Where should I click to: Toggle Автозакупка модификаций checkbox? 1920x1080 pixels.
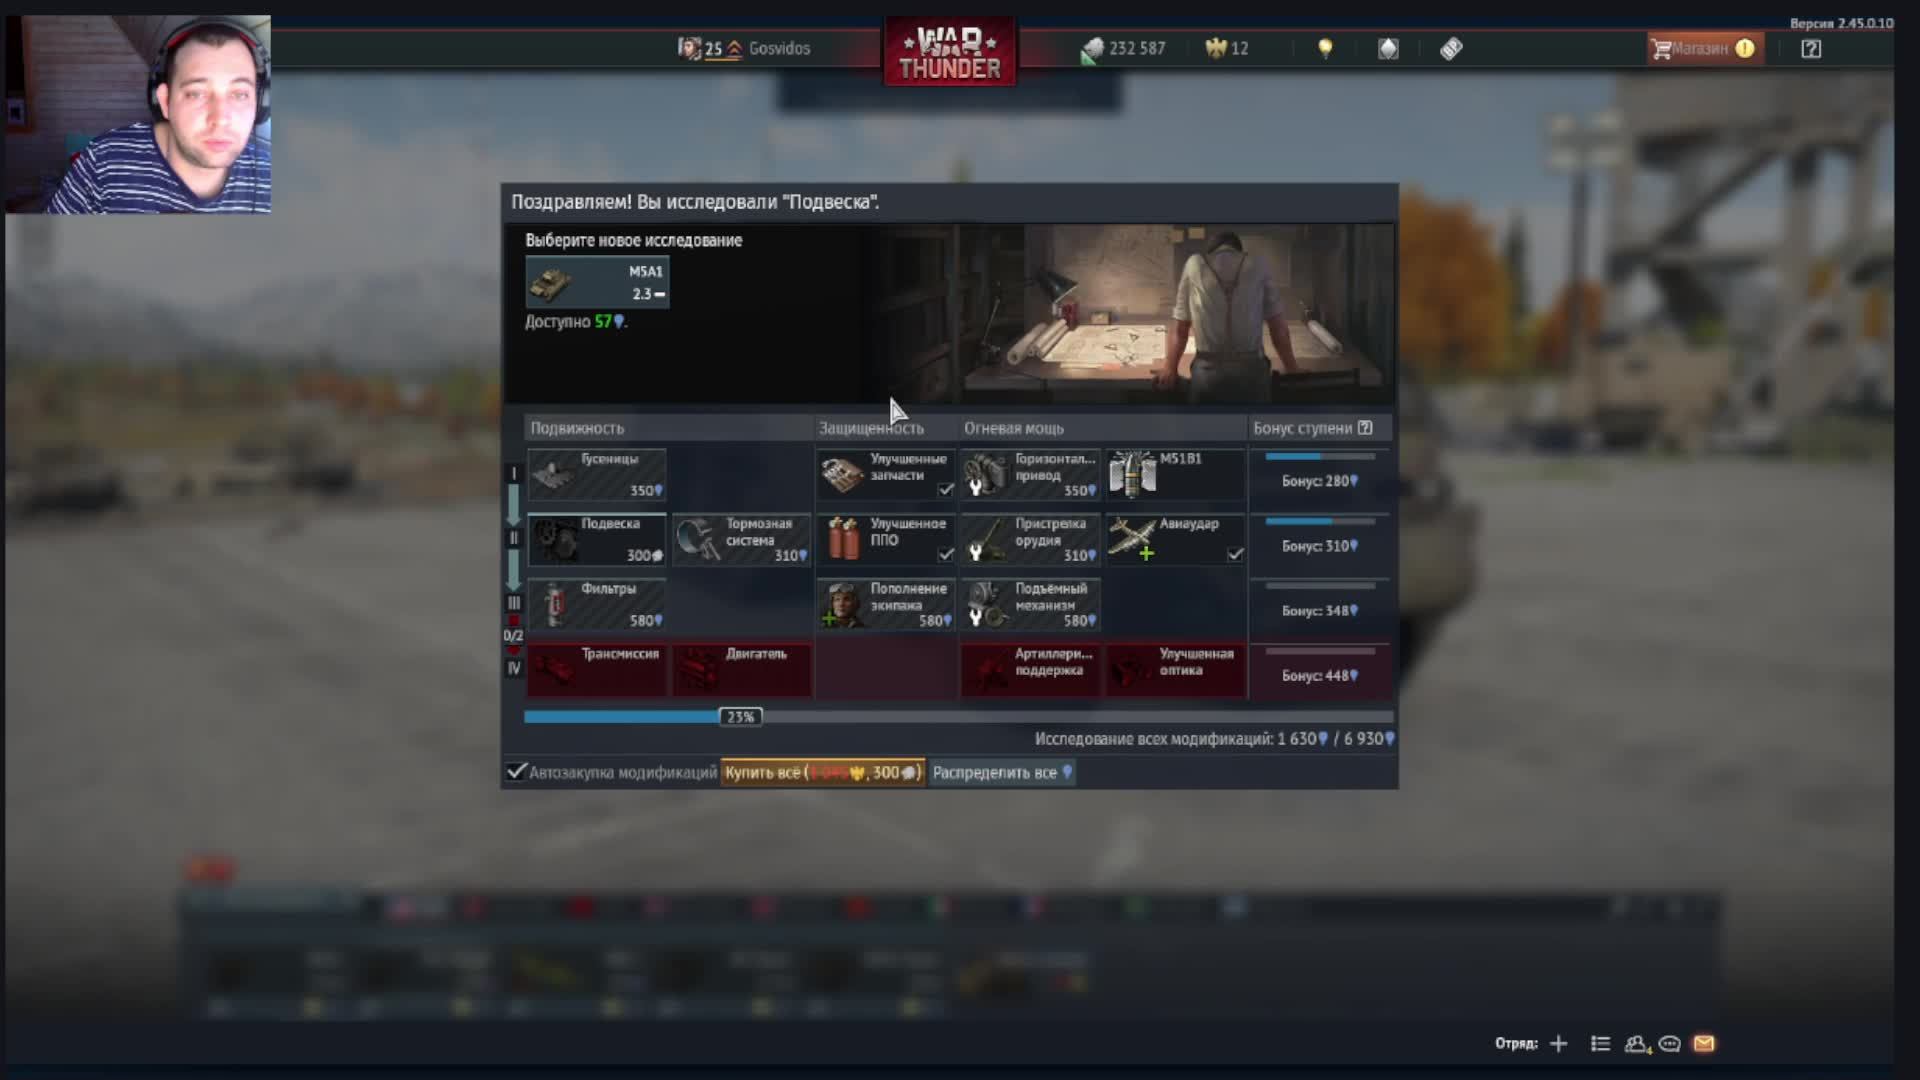(516, 772)
